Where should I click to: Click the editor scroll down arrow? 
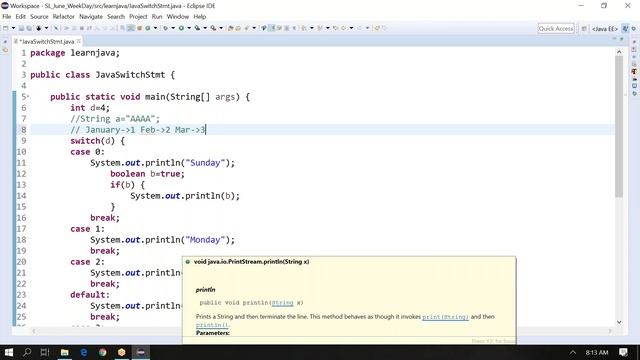(619, 322)
